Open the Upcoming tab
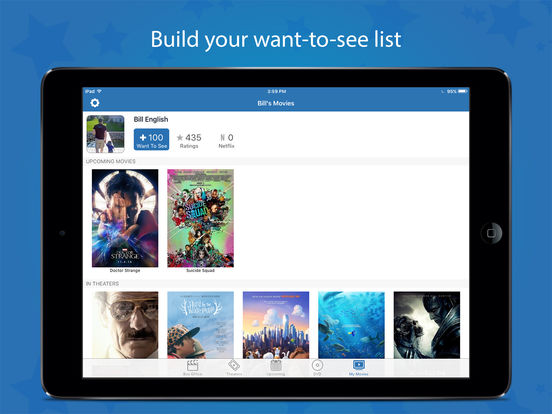 (276, 368)
